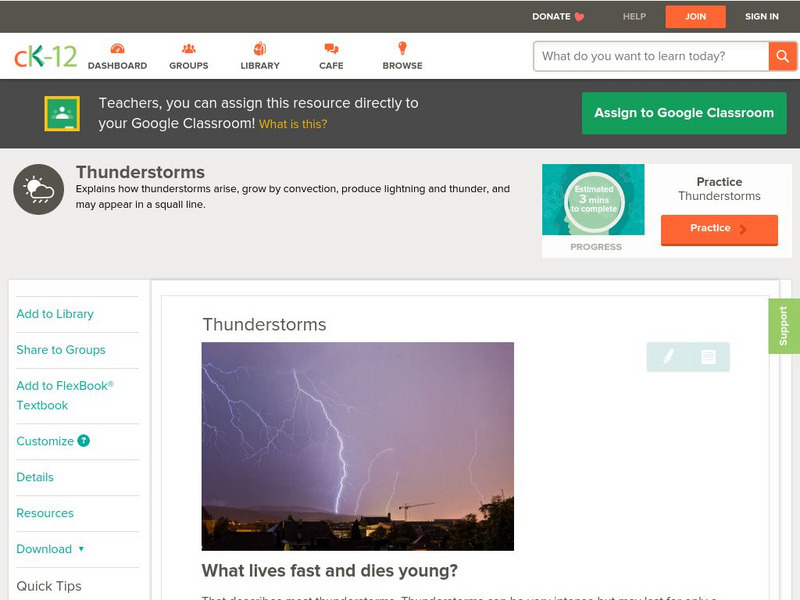The width and height of the screenshot is (800, 600).
Task: Click the Thunderstorms weather concept icon
Action: pos(39,189)
